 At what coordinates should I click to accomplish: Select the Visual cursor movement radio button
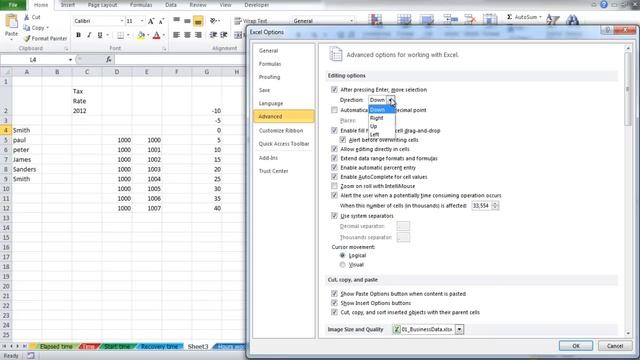point(342,264)
